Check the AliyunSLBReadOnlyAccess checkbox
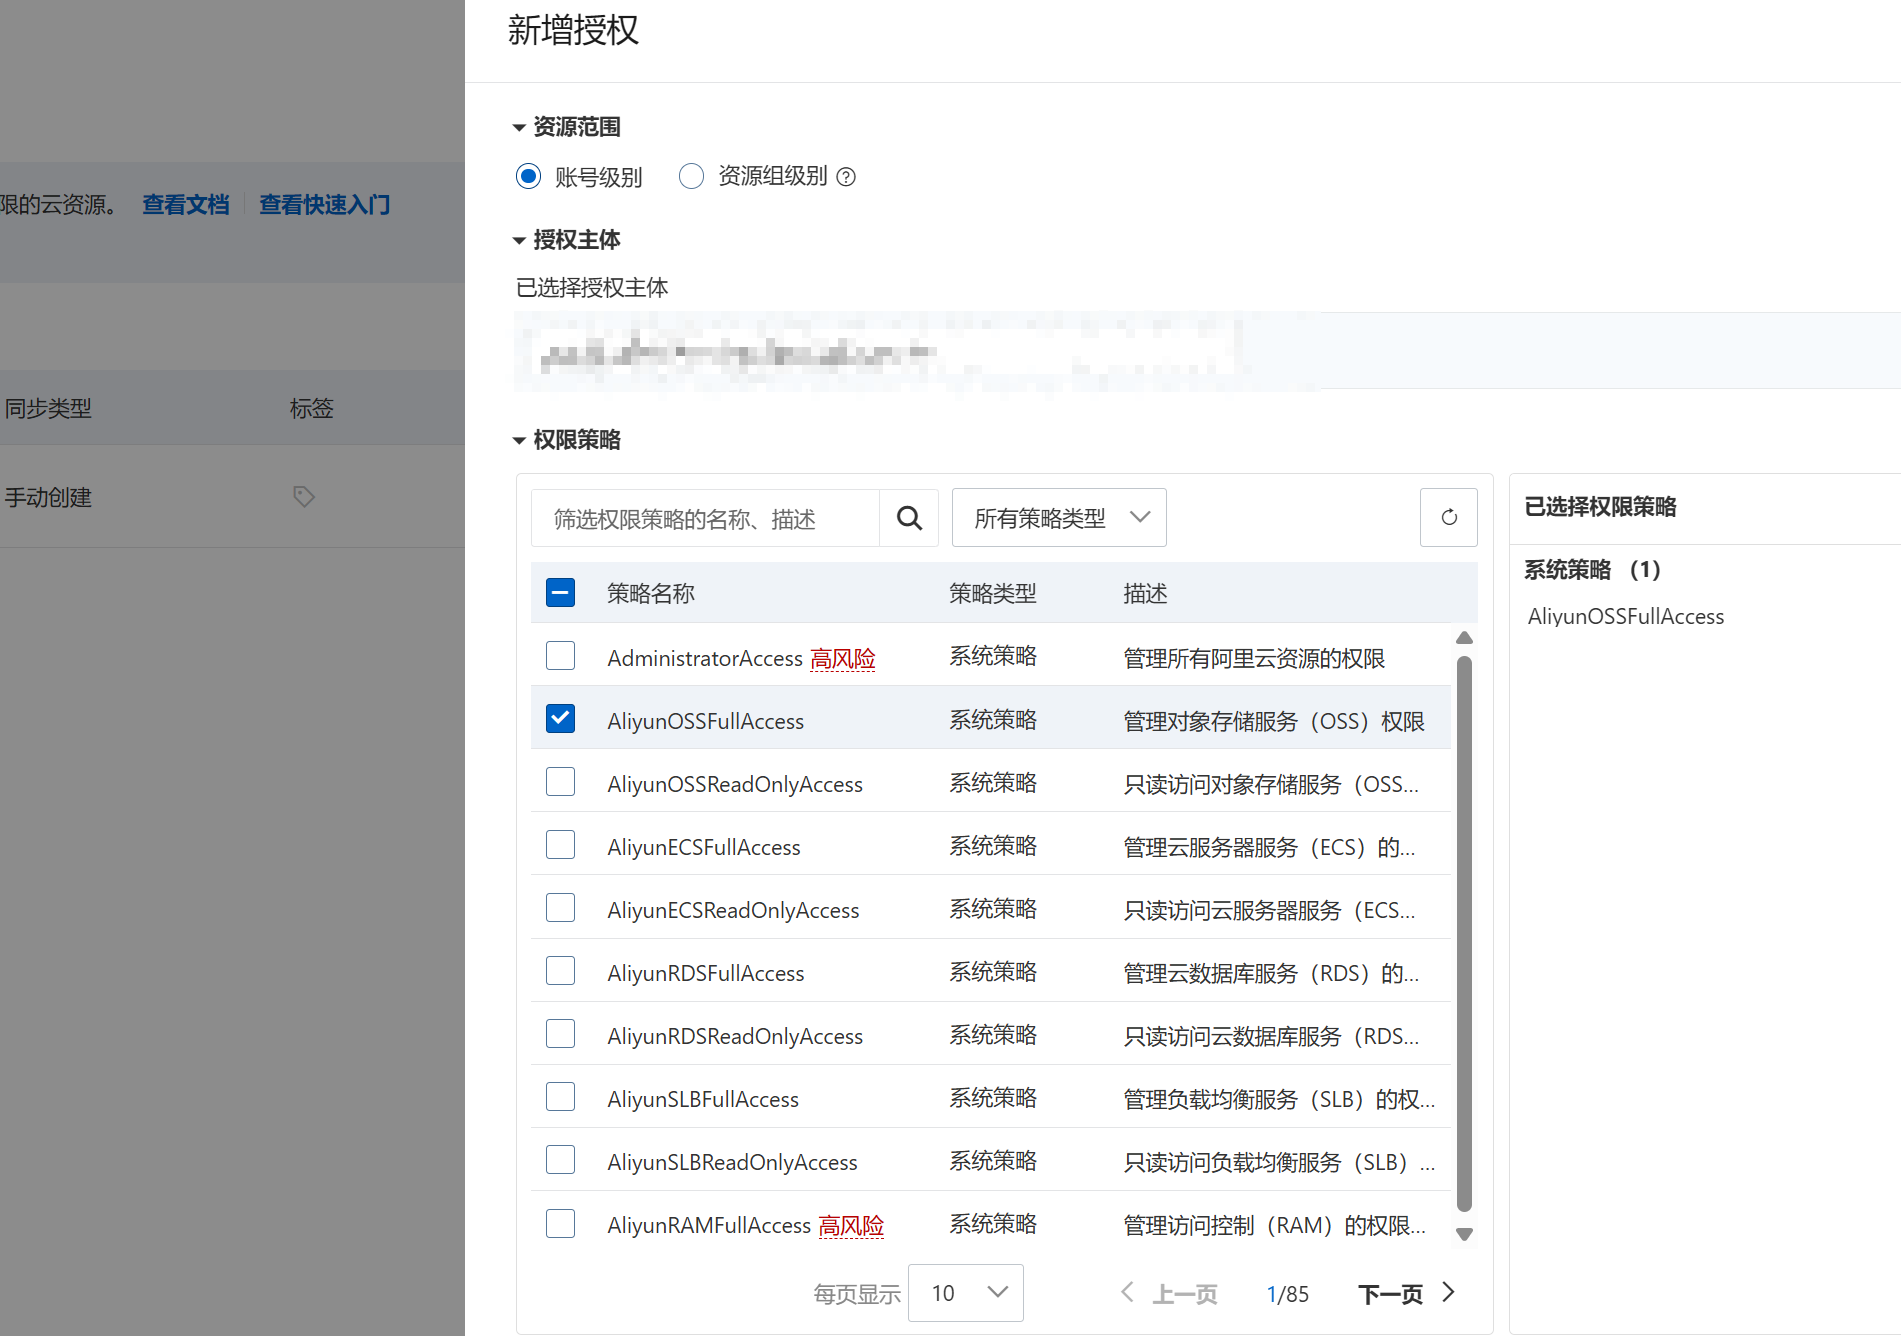Image resolution: width=1901 pixels, height=1336 pixels. pyautogui.click(x=560, y=1160)
